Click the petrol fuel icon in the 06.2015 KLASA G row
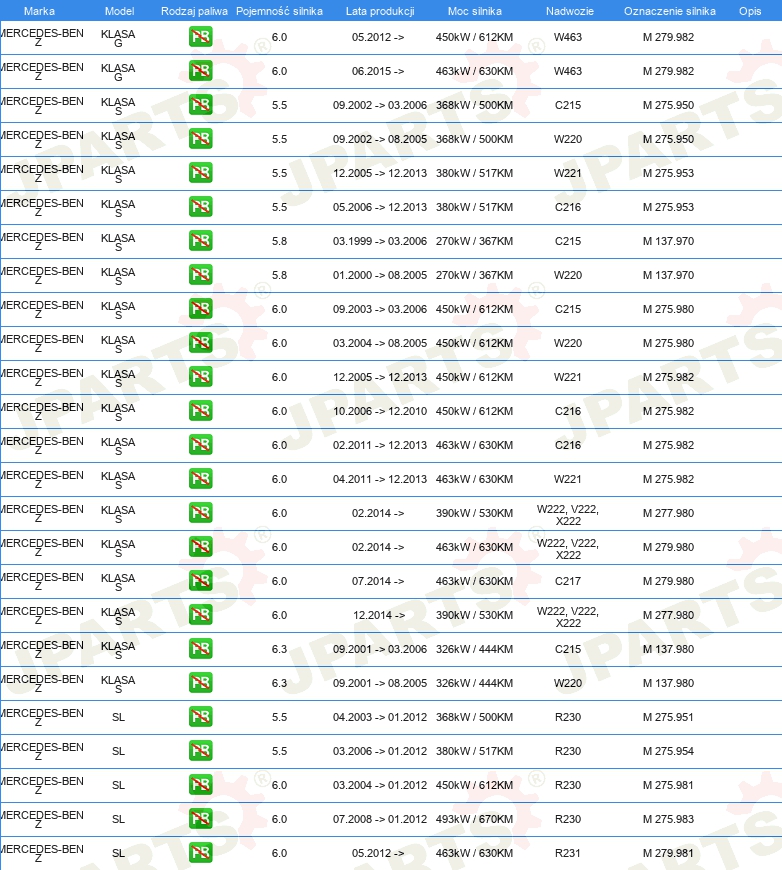 click(200, 71)
